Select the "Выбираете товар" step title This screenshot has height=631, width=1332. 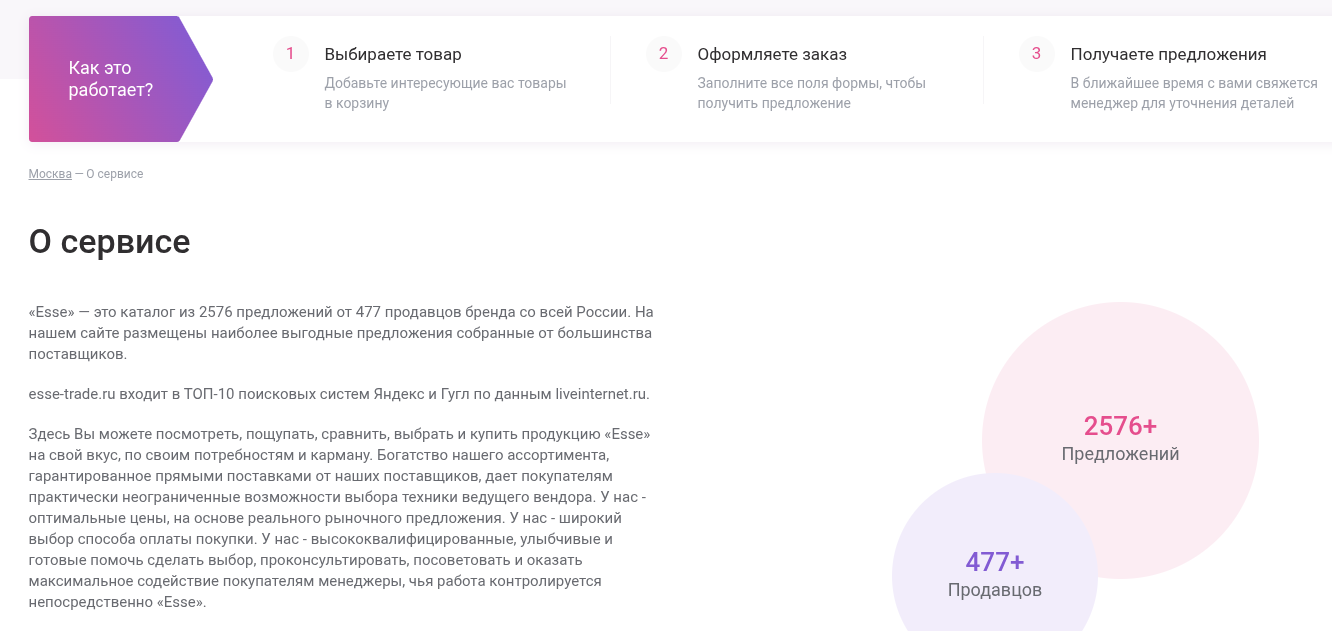(x=393, y=54)
